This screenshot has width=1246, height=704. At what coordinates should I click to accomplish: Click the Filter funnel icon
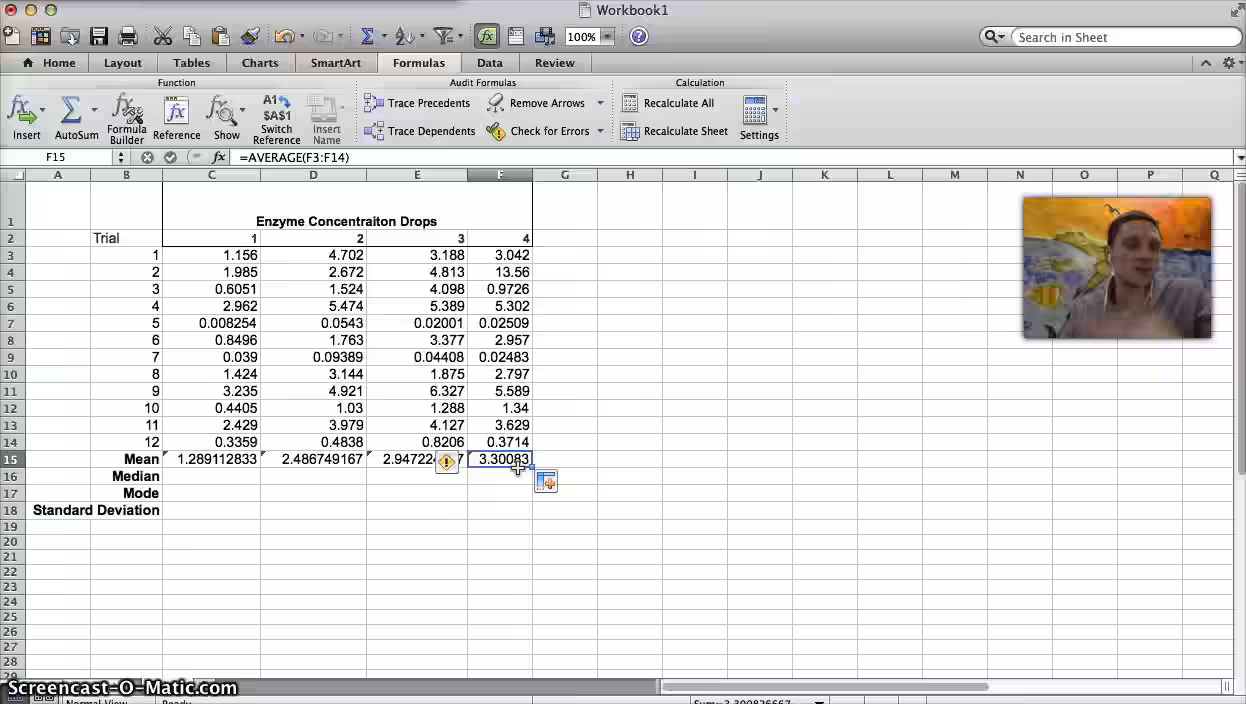click(x=444, y=37)
